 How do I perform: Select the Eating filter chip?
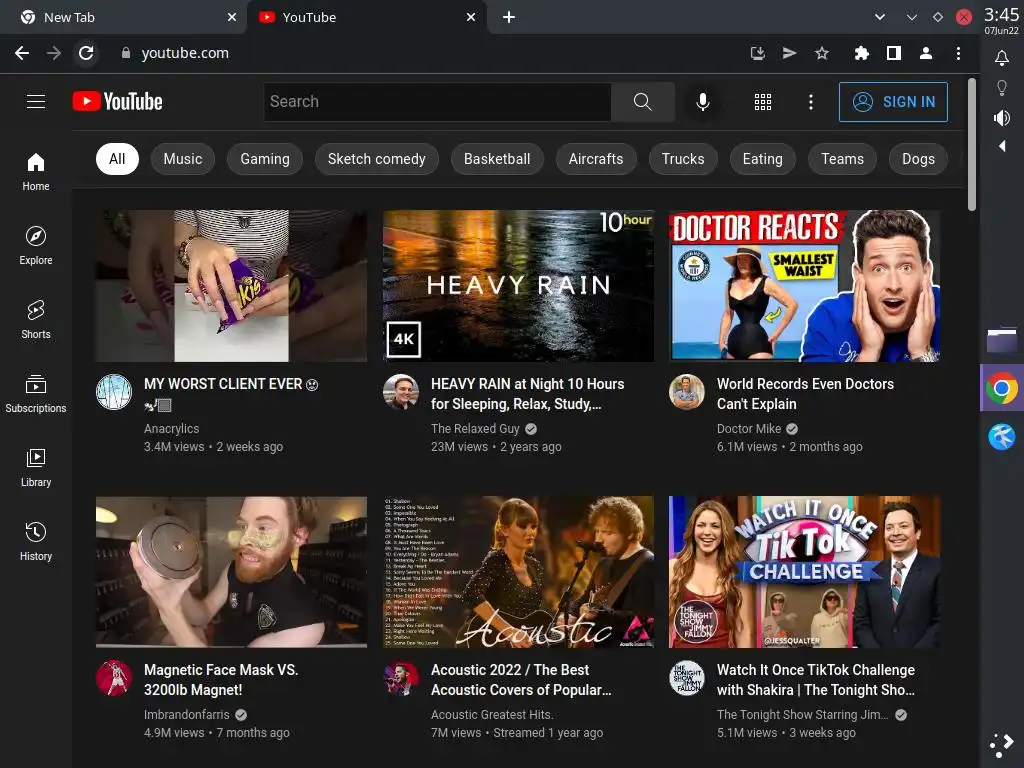coord(763,159)
